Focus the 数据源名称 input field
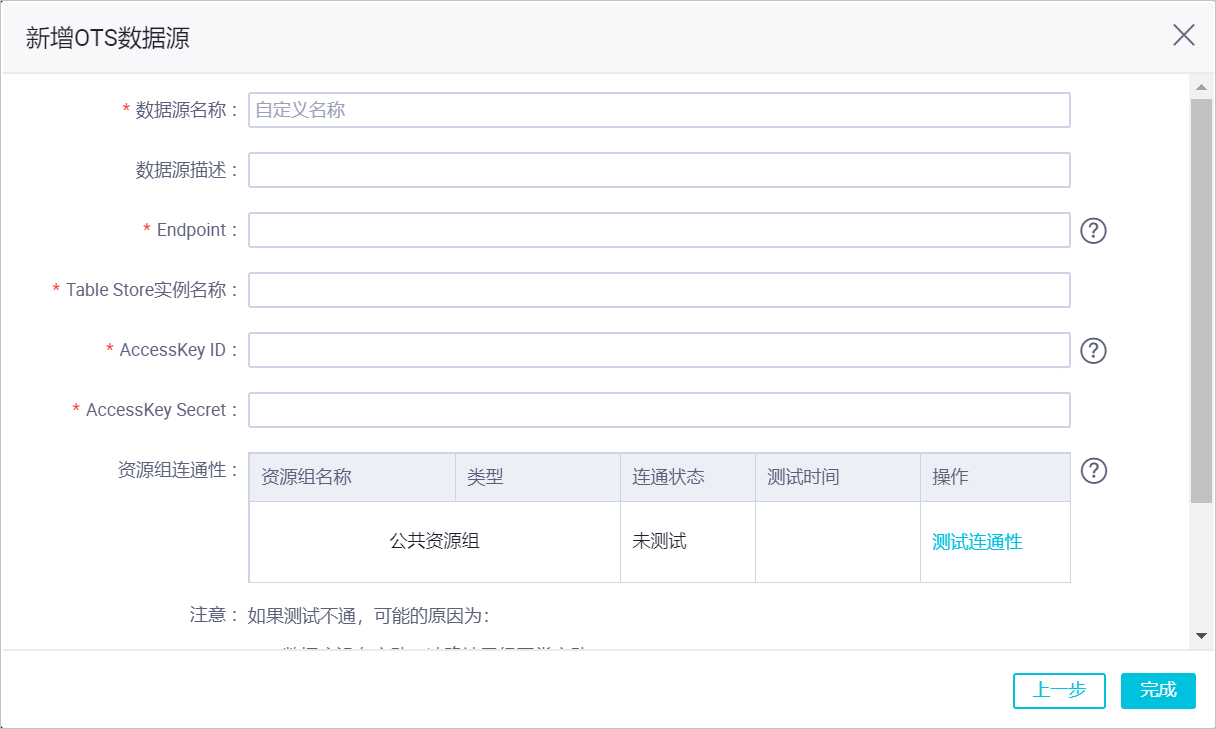 click(659, 110)
